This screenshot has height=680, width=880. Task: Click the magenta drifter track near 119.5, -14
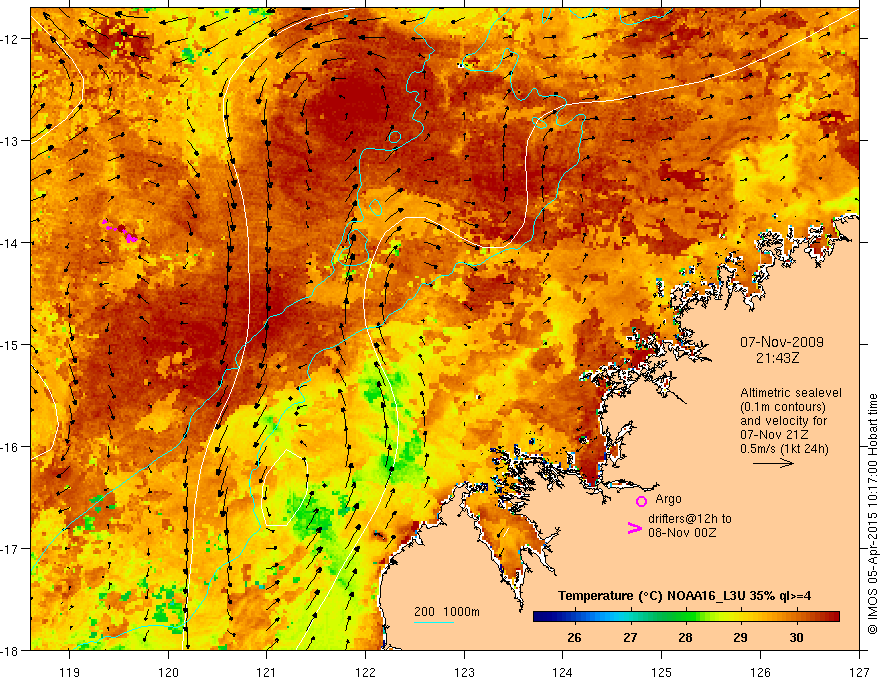tap(120, 231)
